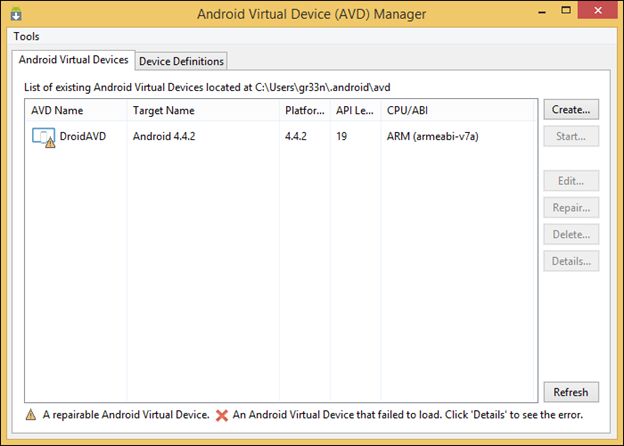Close the AVD Manager window
624x446 pixels.
tap(598, 10)
